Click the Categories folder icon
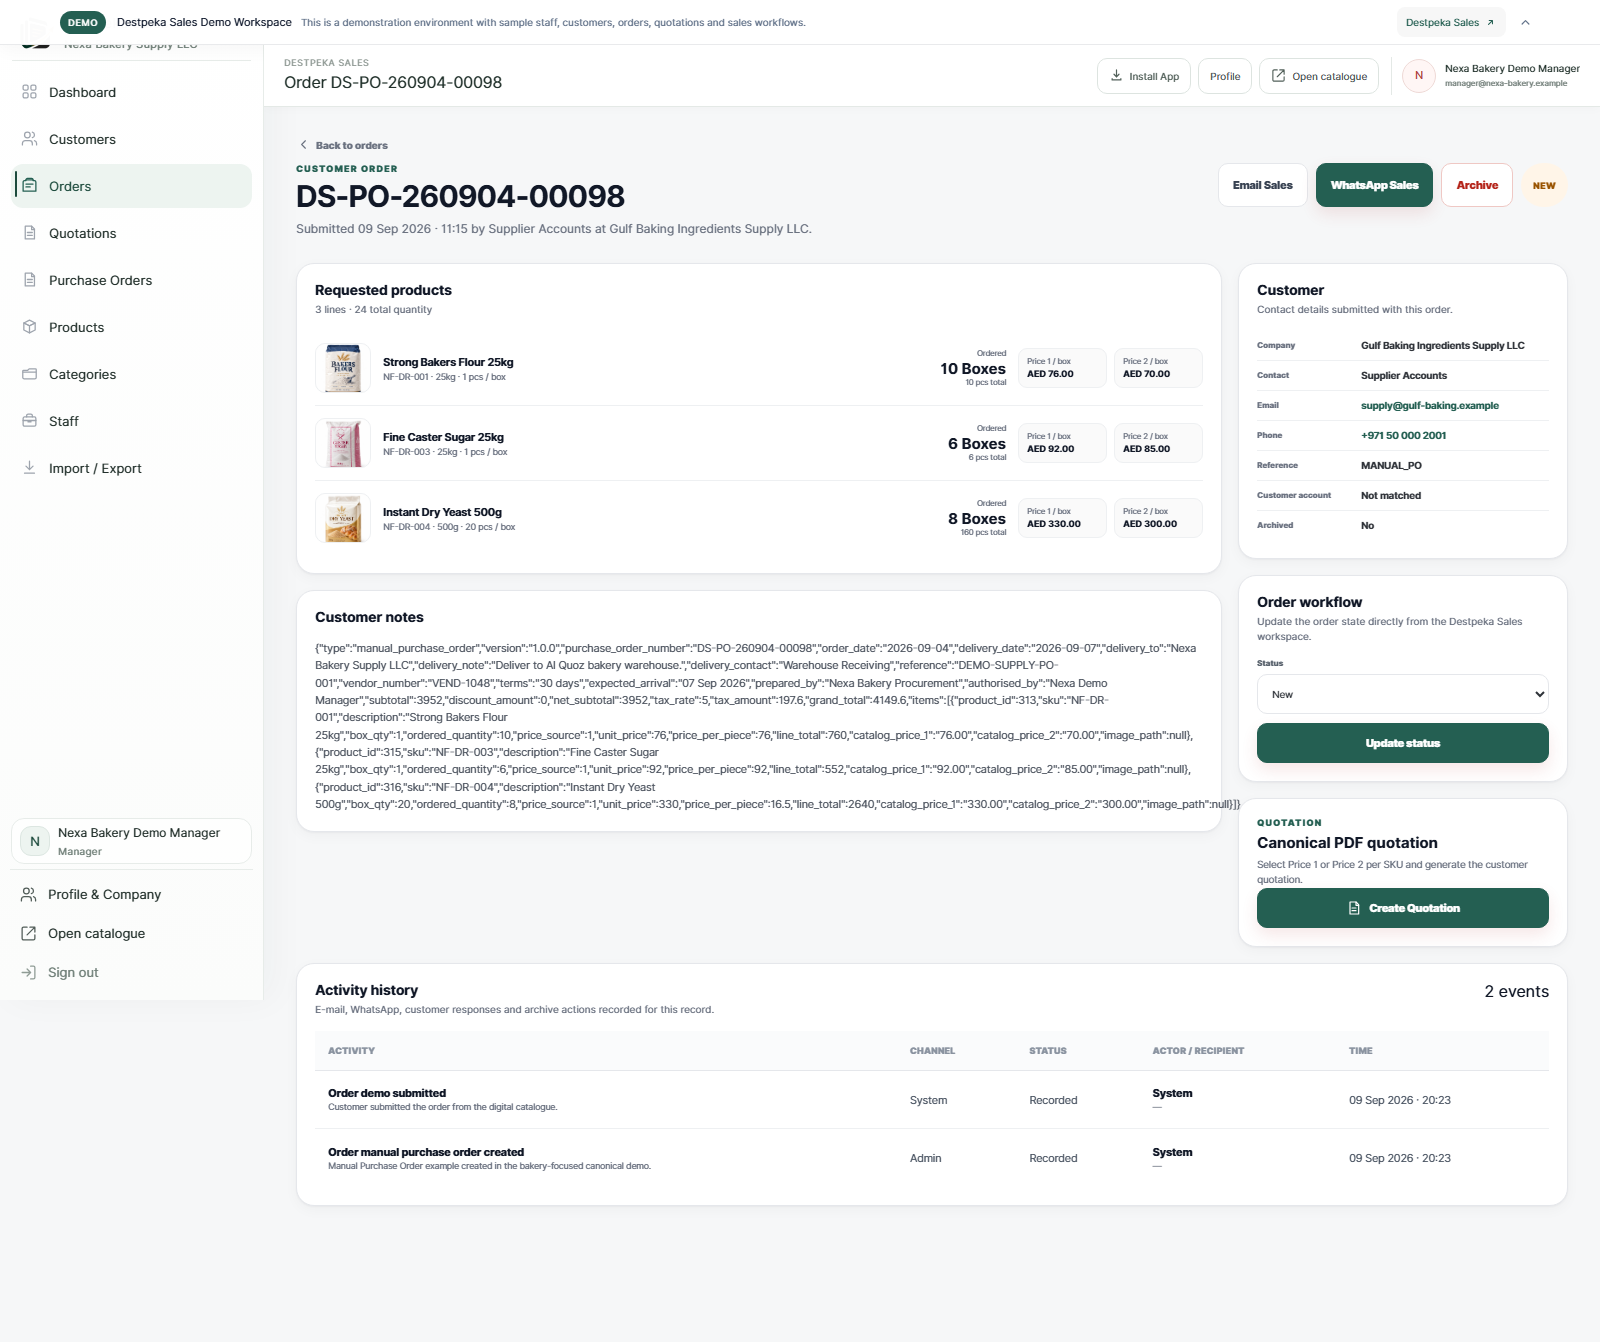Image resolution: width=1600 pixels, height=1342 pixels. click(29, 374)
